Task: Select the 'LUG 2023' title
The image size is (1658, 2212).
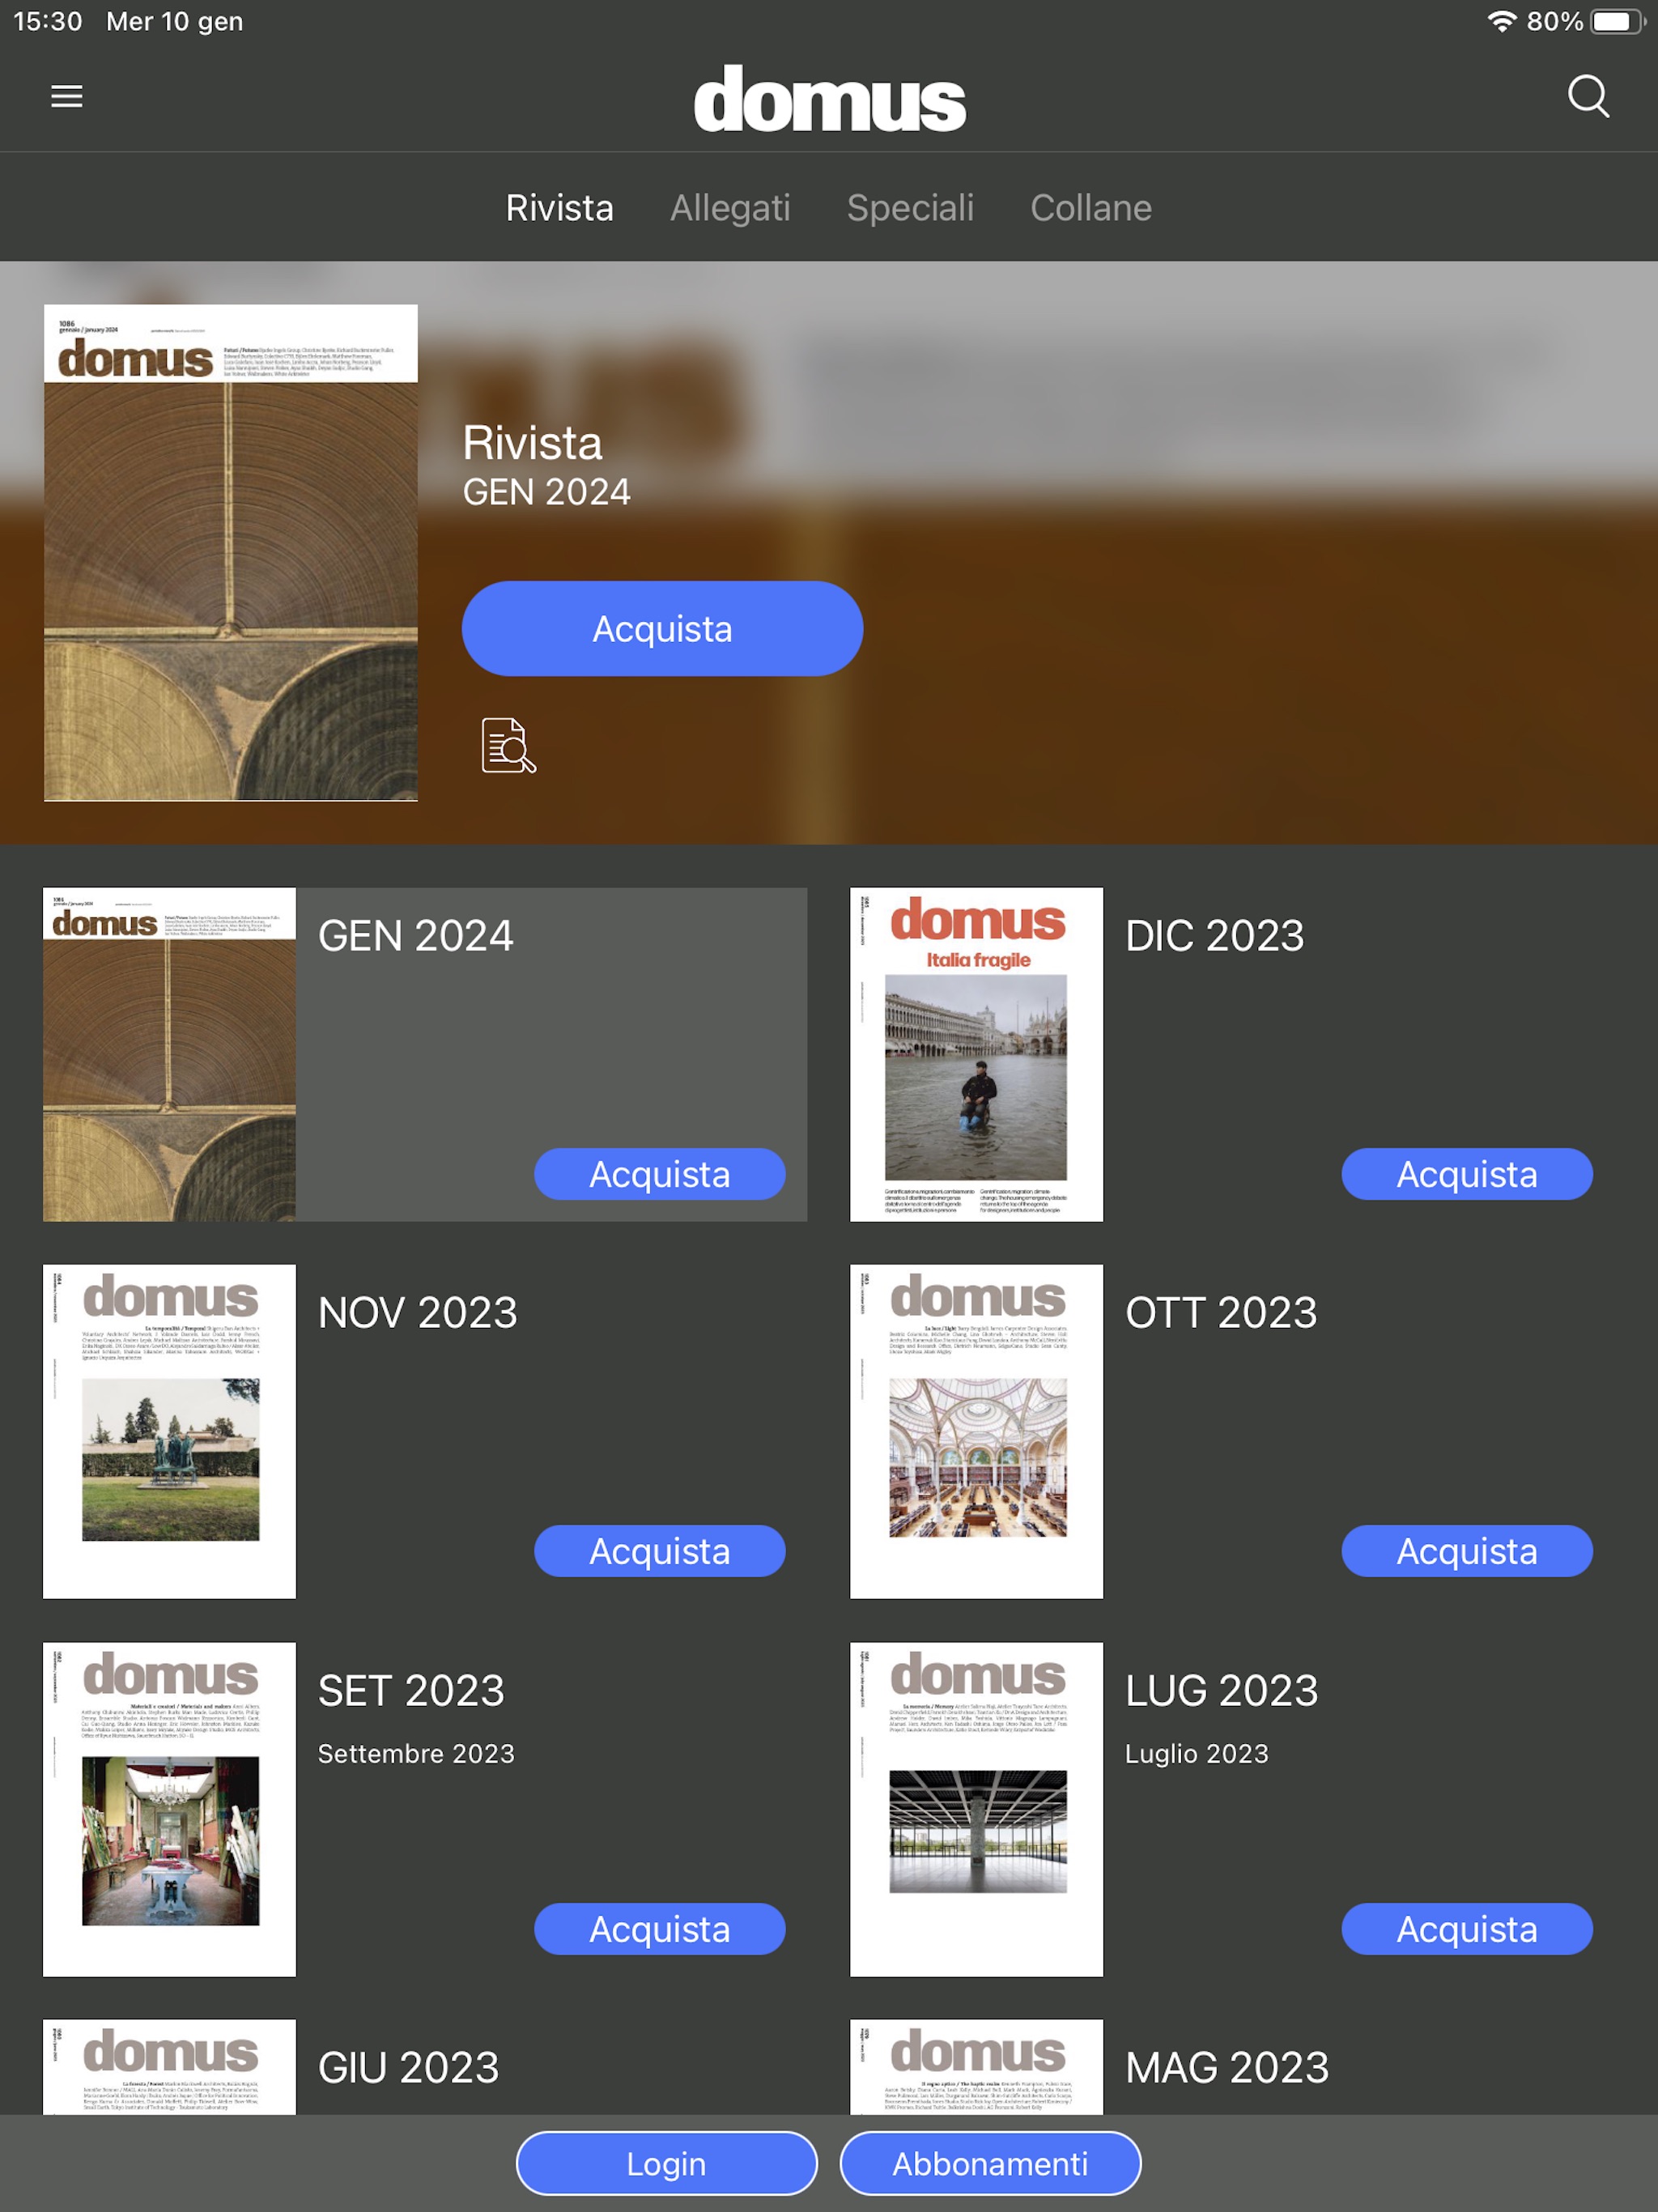Action: (1221, 1691)
